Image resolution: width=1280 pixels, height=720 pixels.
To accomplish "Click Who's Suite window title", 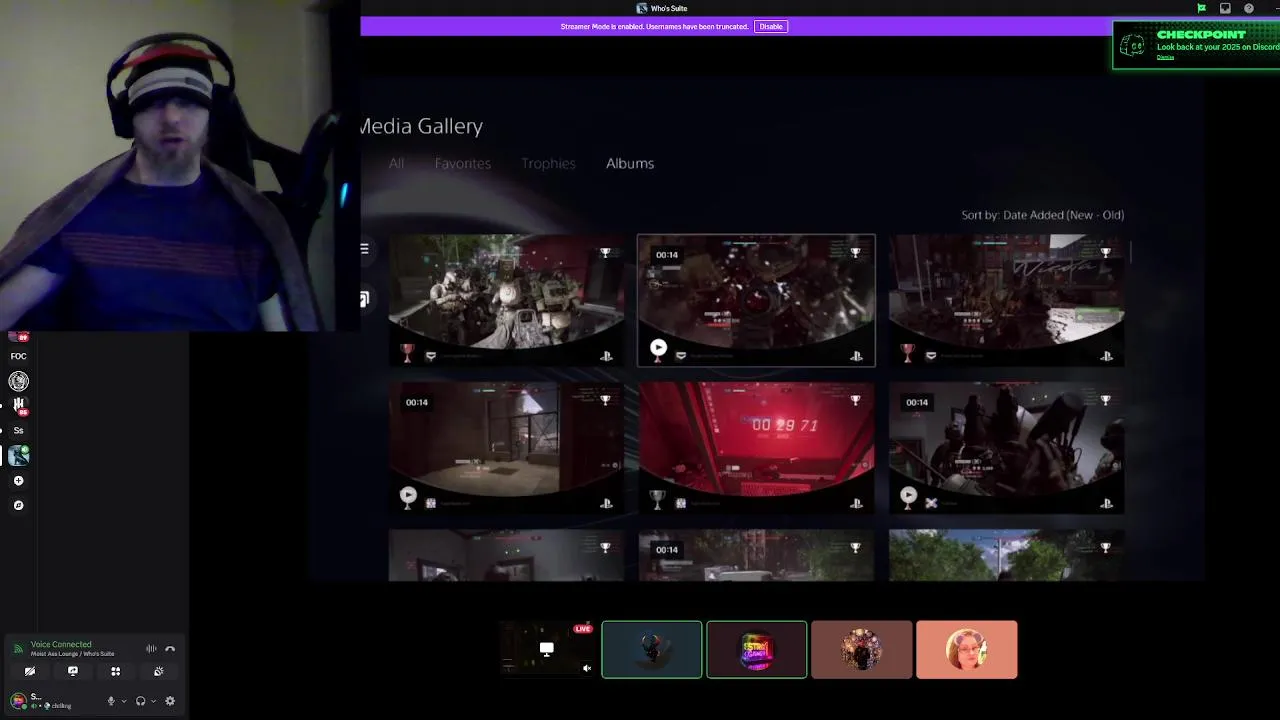I will [669, 8].
